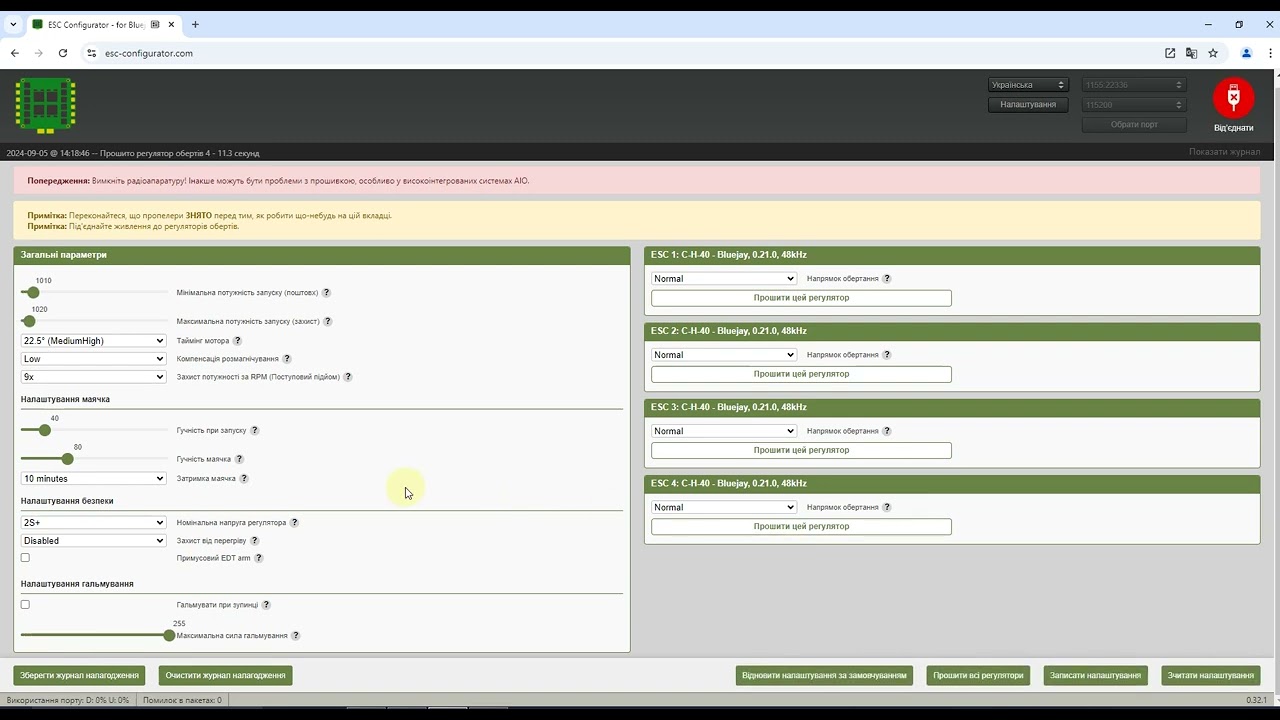Reload the page in Chrome
Screen dimensions: 1280x720
click(62, 53)
